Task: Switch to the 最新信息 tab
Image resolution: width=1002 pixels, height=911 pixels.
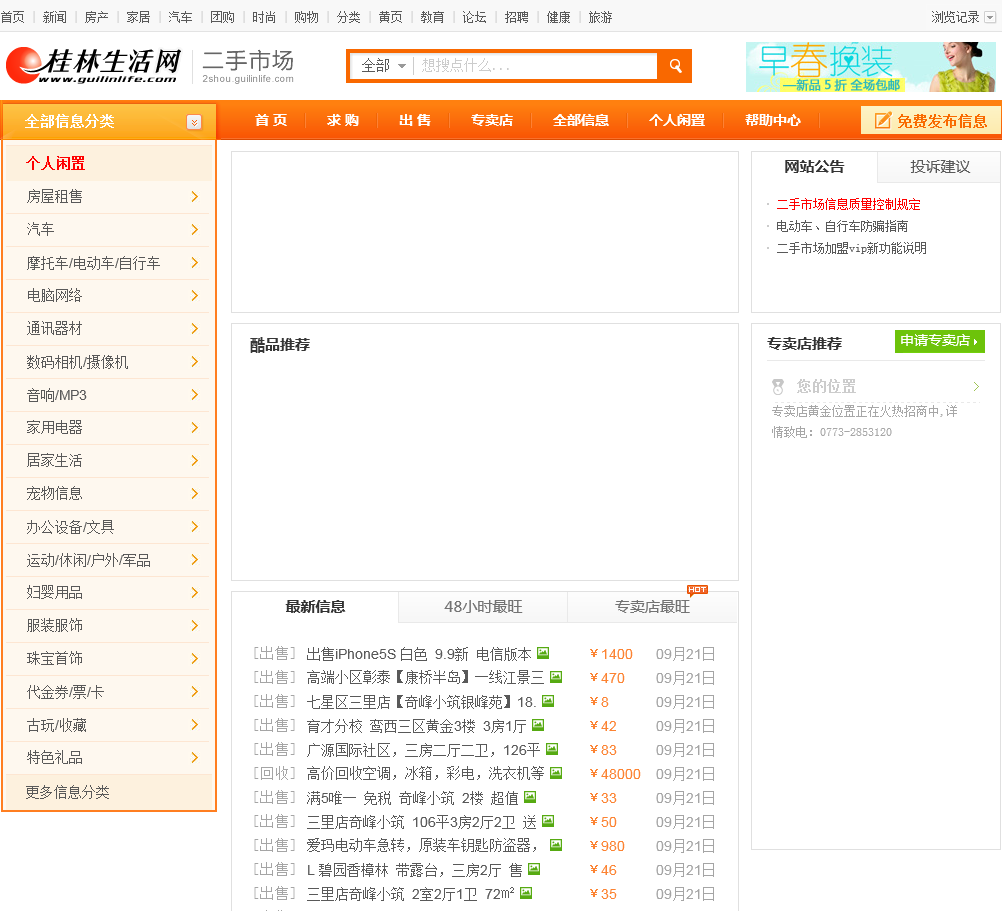Action: (x=315, y=607)
